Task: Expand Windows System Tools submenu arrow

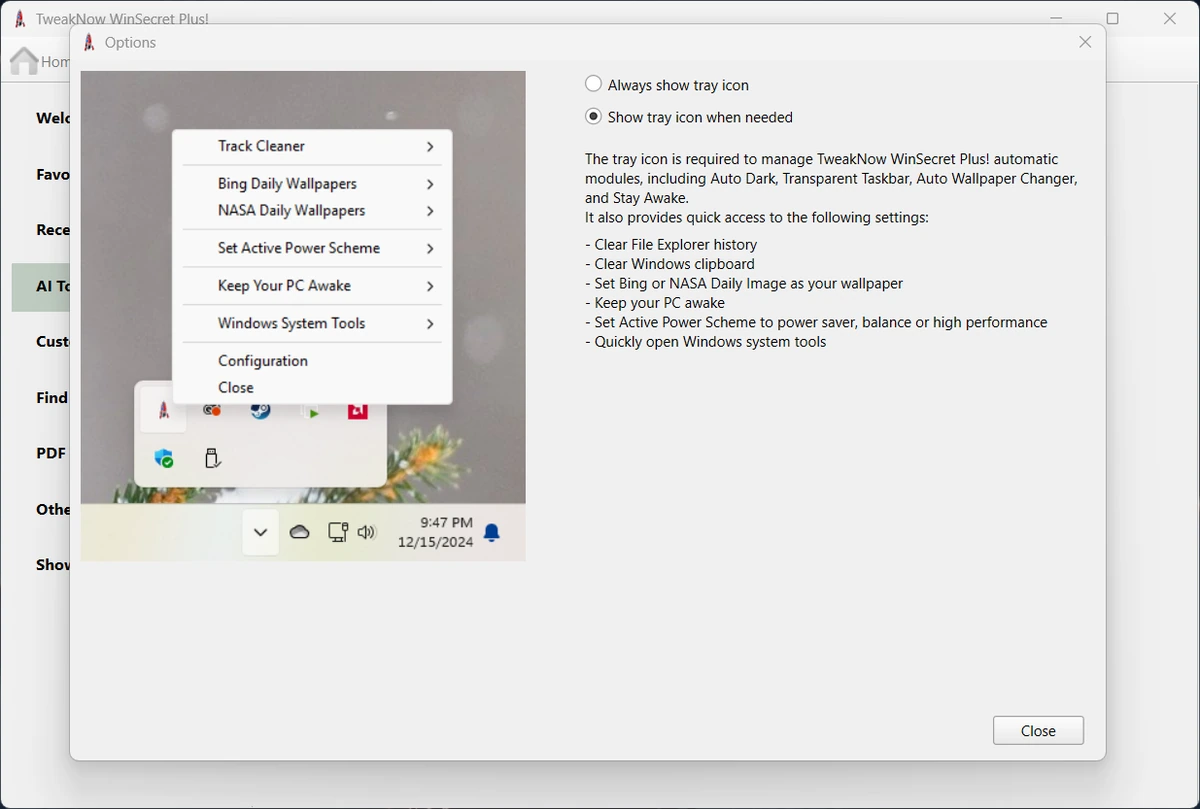Action: click(430, 324)
